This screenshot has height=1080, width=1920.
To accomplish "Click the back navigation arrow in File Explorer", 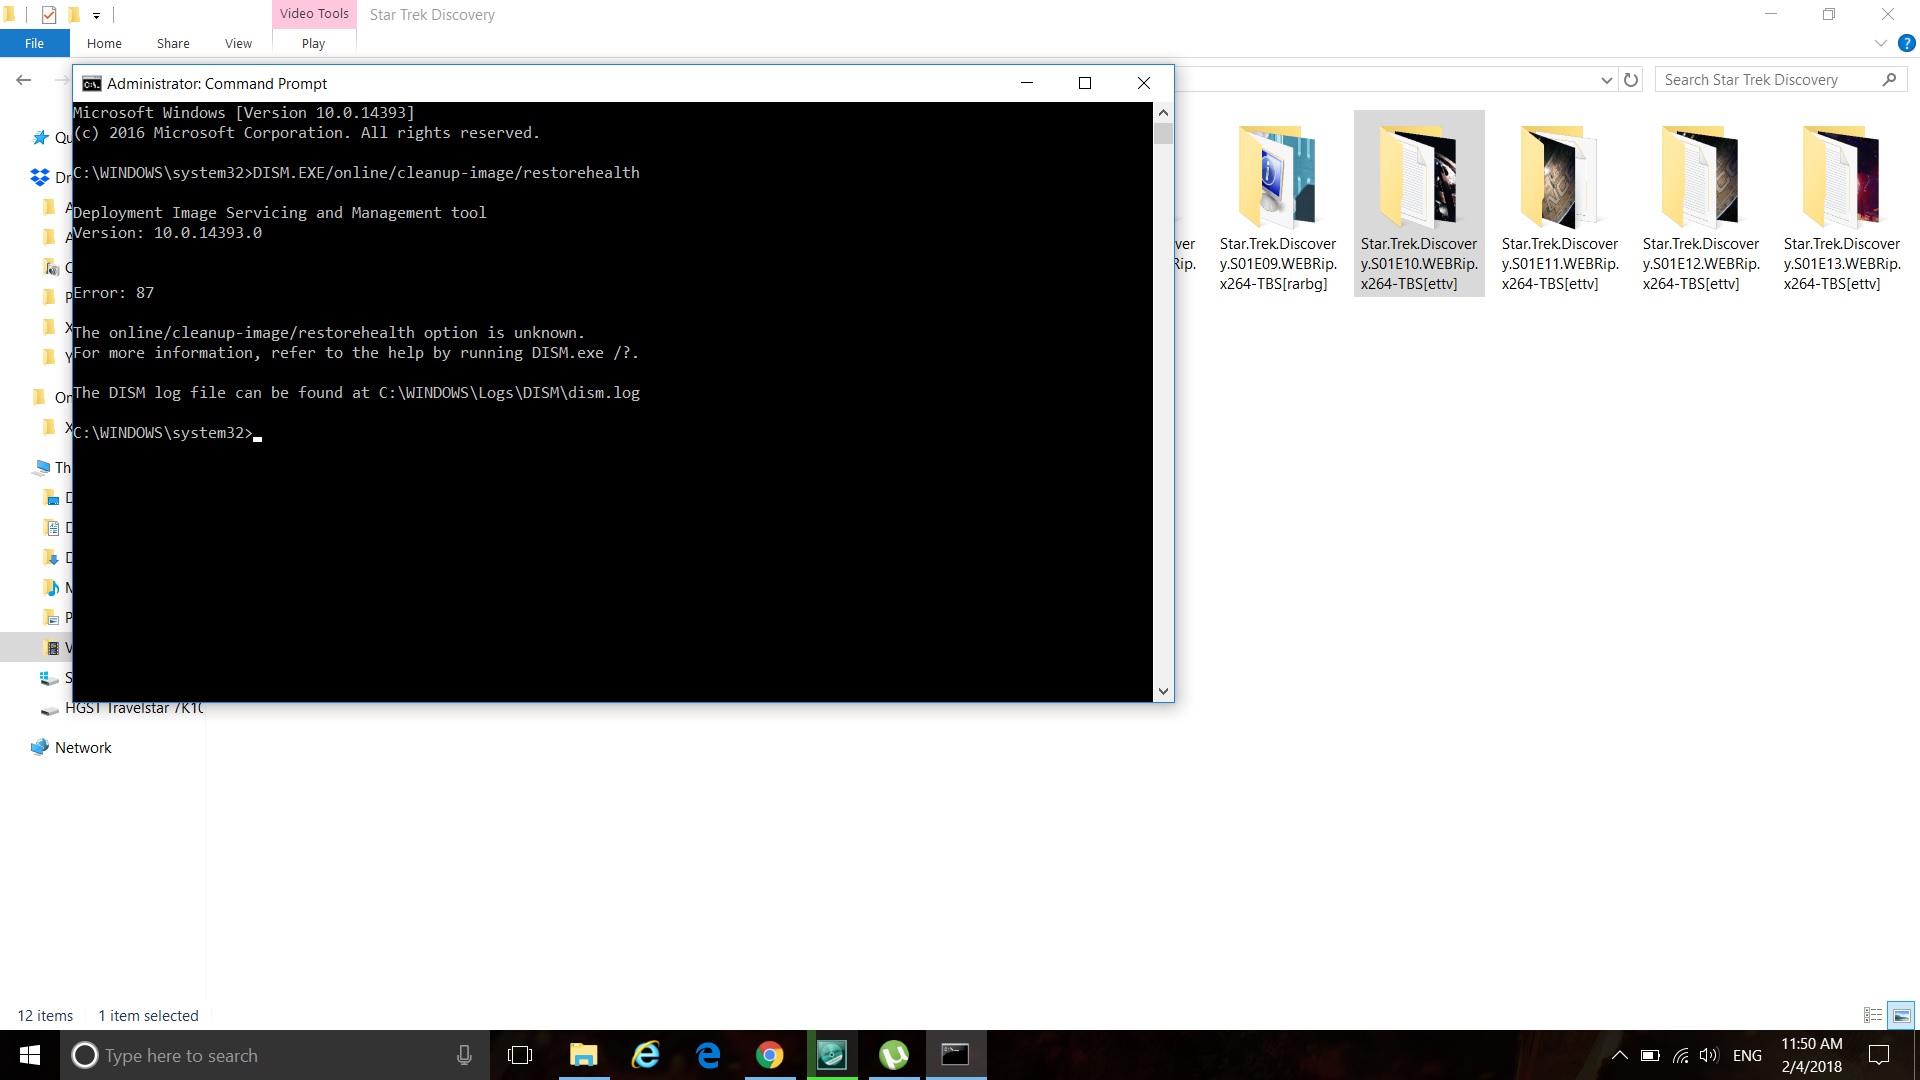I will [23, 79].
